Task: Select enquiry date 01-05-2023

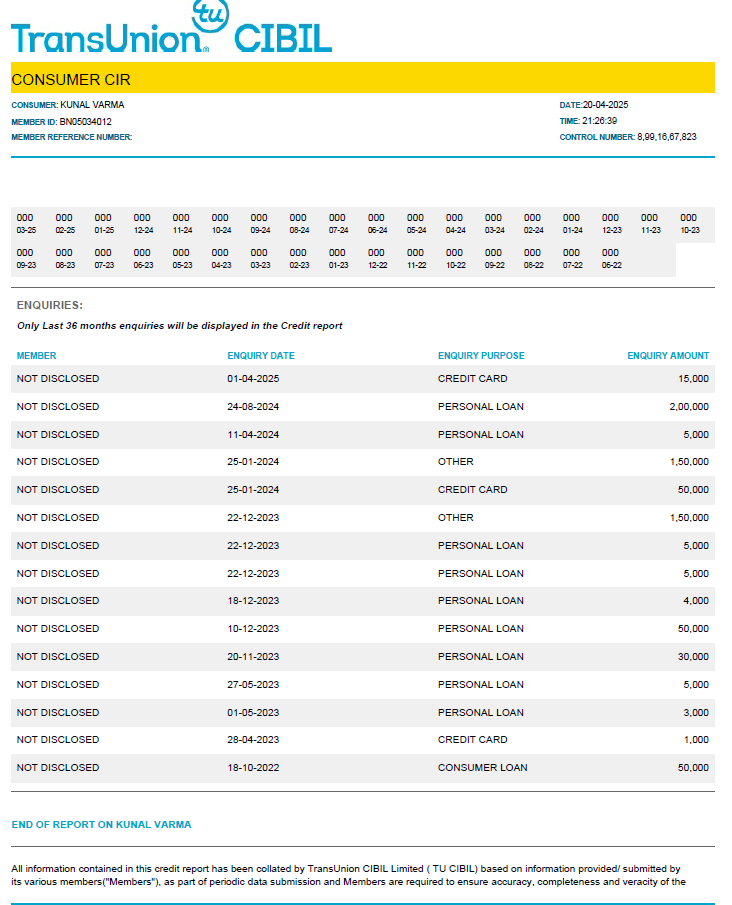Action: tap(253, 713)
